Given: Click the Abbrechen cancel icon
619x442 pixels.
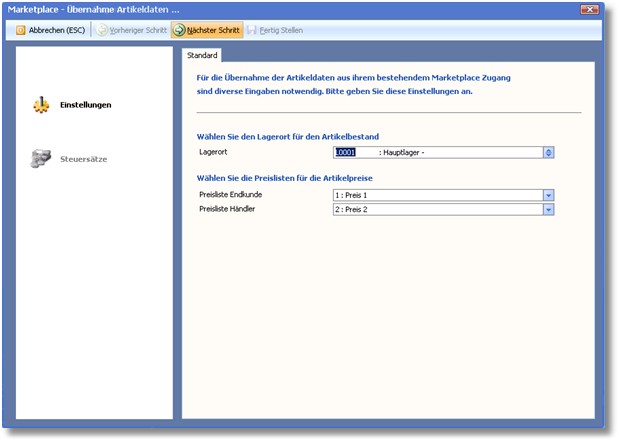Looking at the screenshot, I should (21, 30).
